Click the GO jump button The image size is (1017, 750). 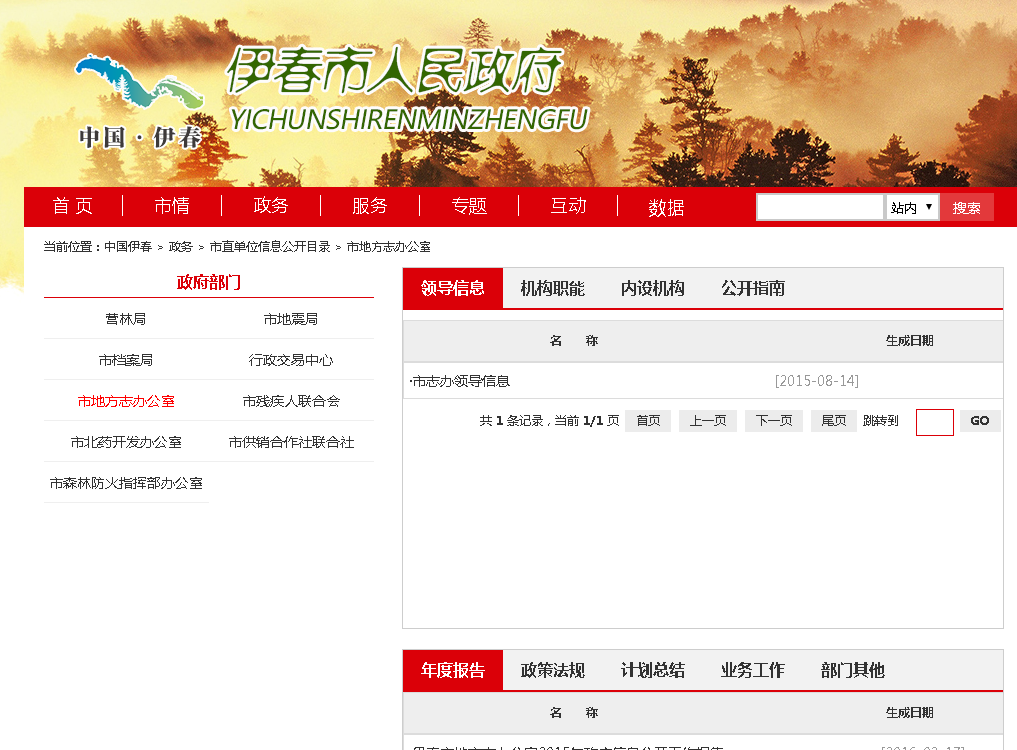(979, 420)
